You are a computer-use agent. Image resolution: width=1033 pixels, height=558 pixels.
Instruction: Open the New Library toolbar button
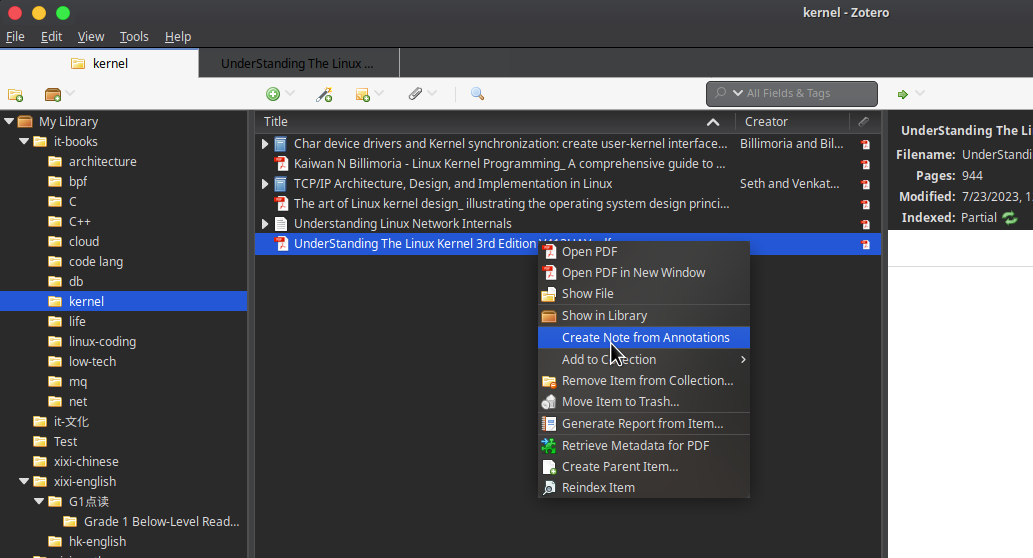(x=54, y=94)
